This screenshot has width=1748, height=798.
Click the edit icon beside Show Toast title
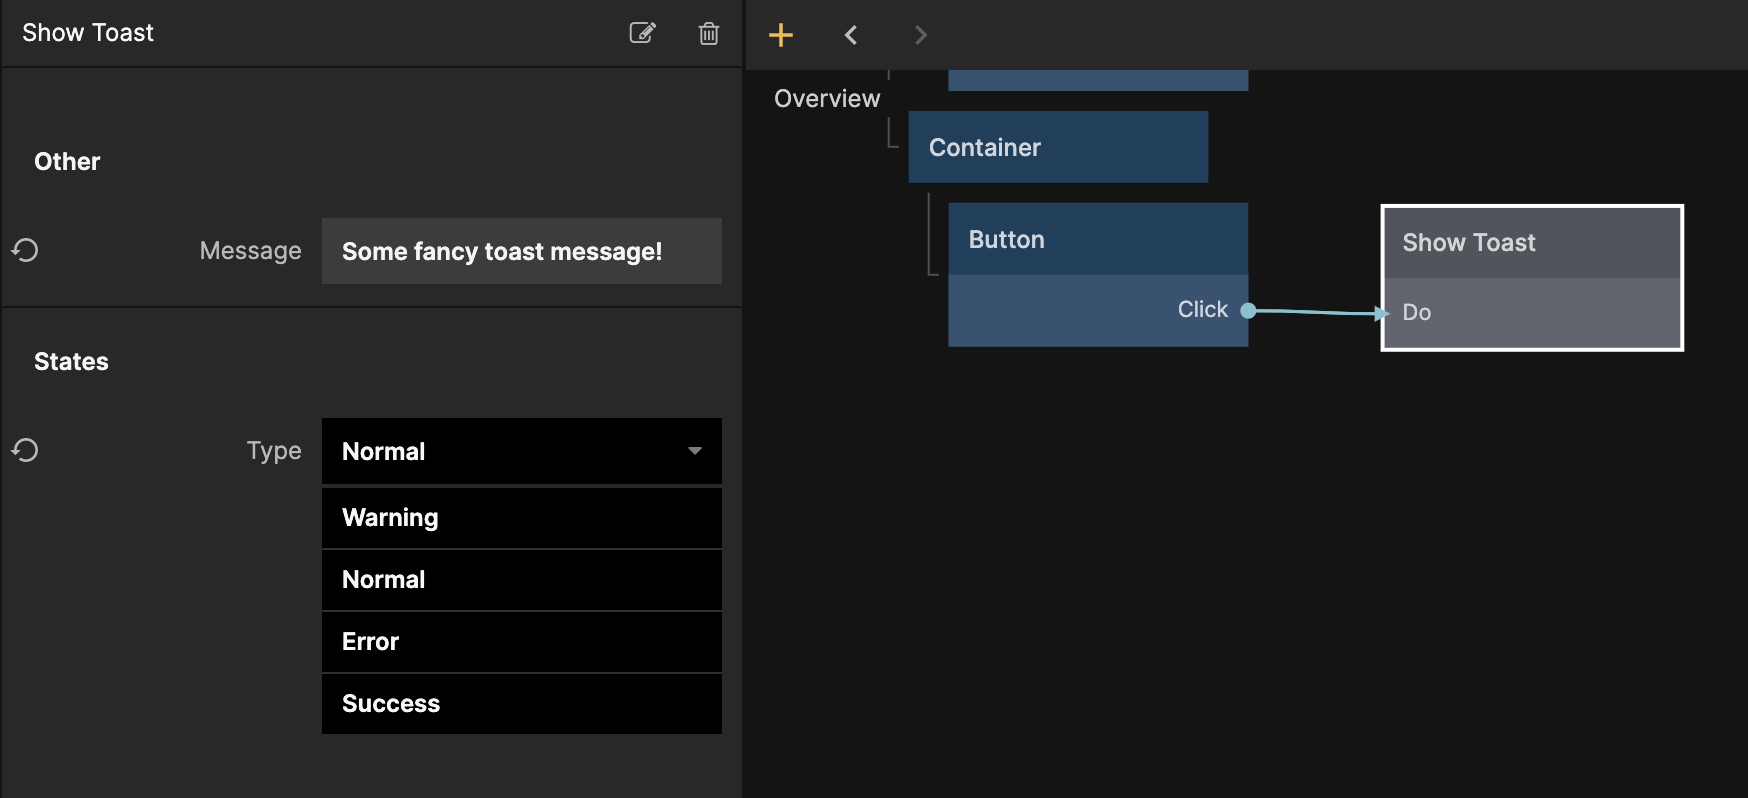point(642,33)
